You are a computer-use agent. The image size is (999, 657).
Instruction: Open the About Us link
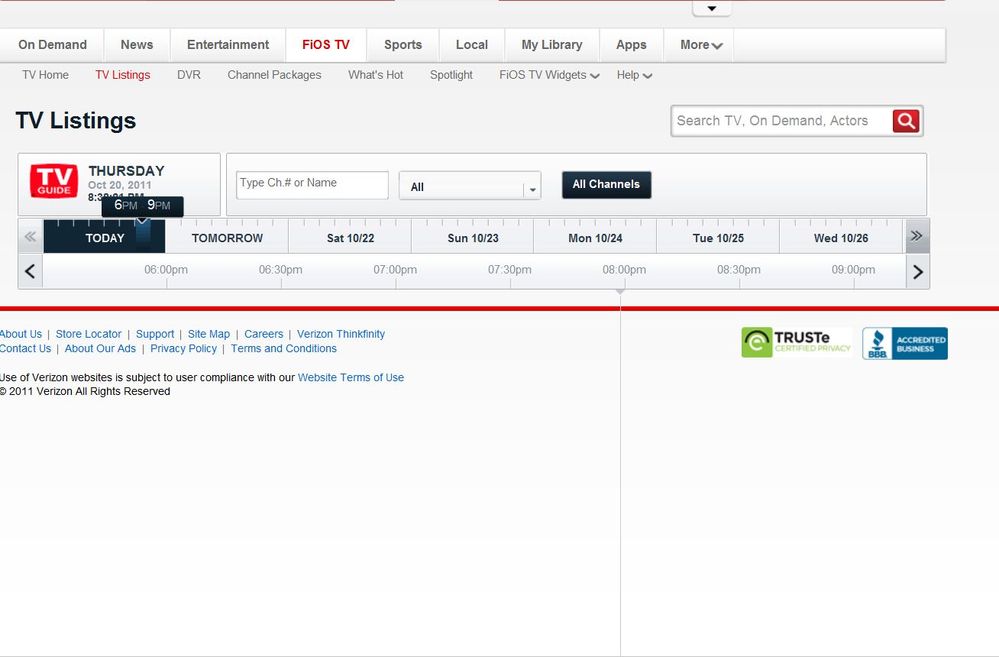(20, 334)
